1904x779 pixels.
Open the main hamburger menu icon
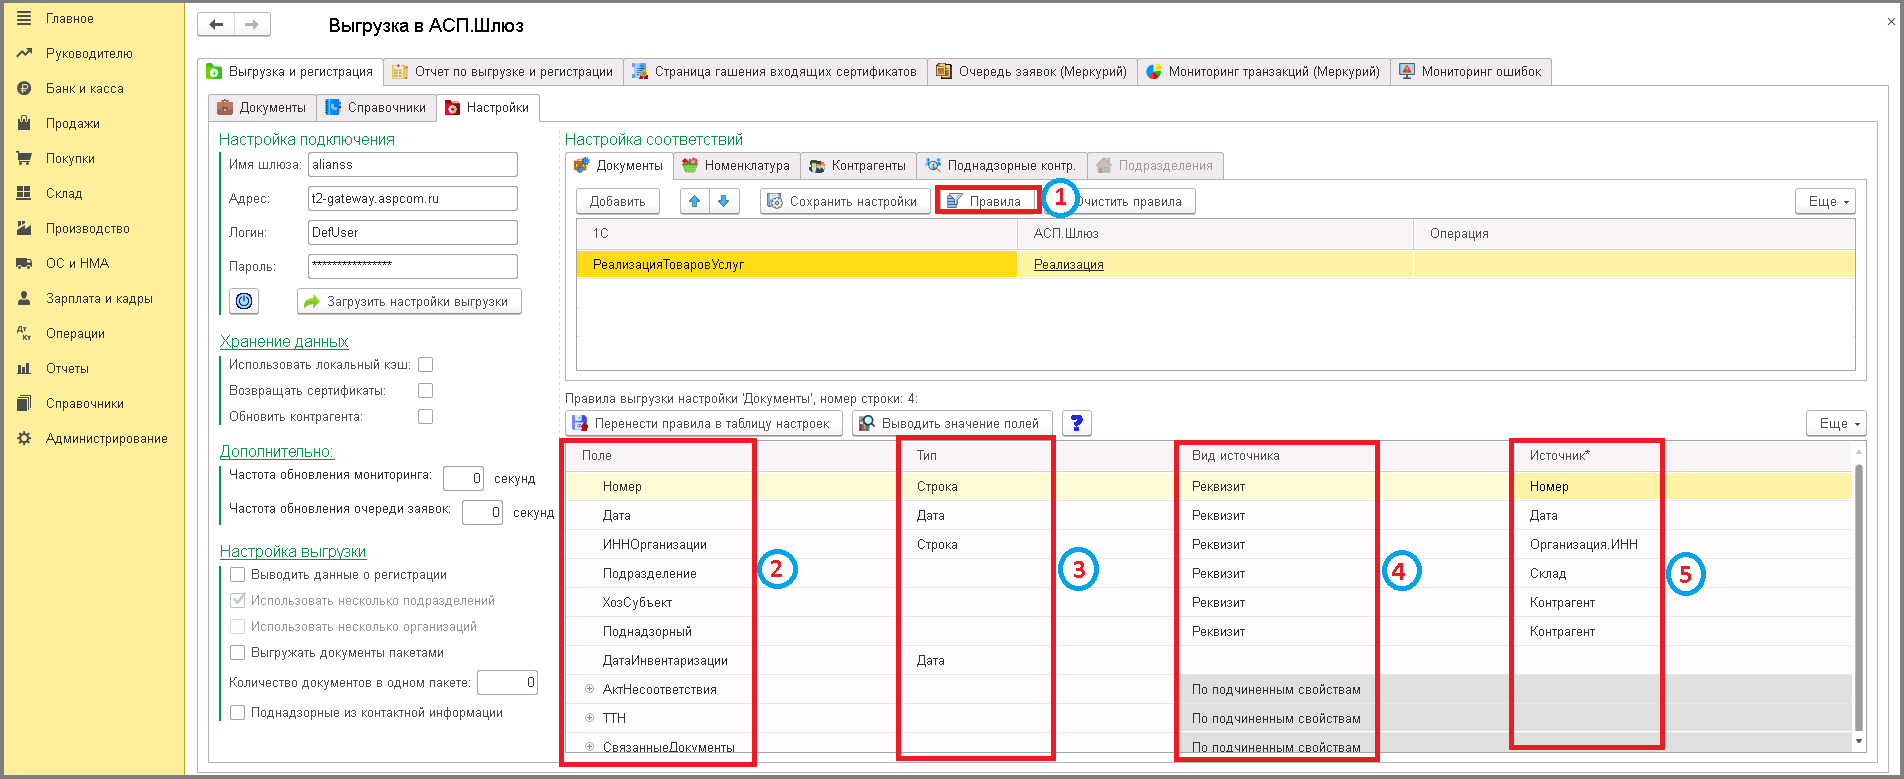tap(24, 18)
